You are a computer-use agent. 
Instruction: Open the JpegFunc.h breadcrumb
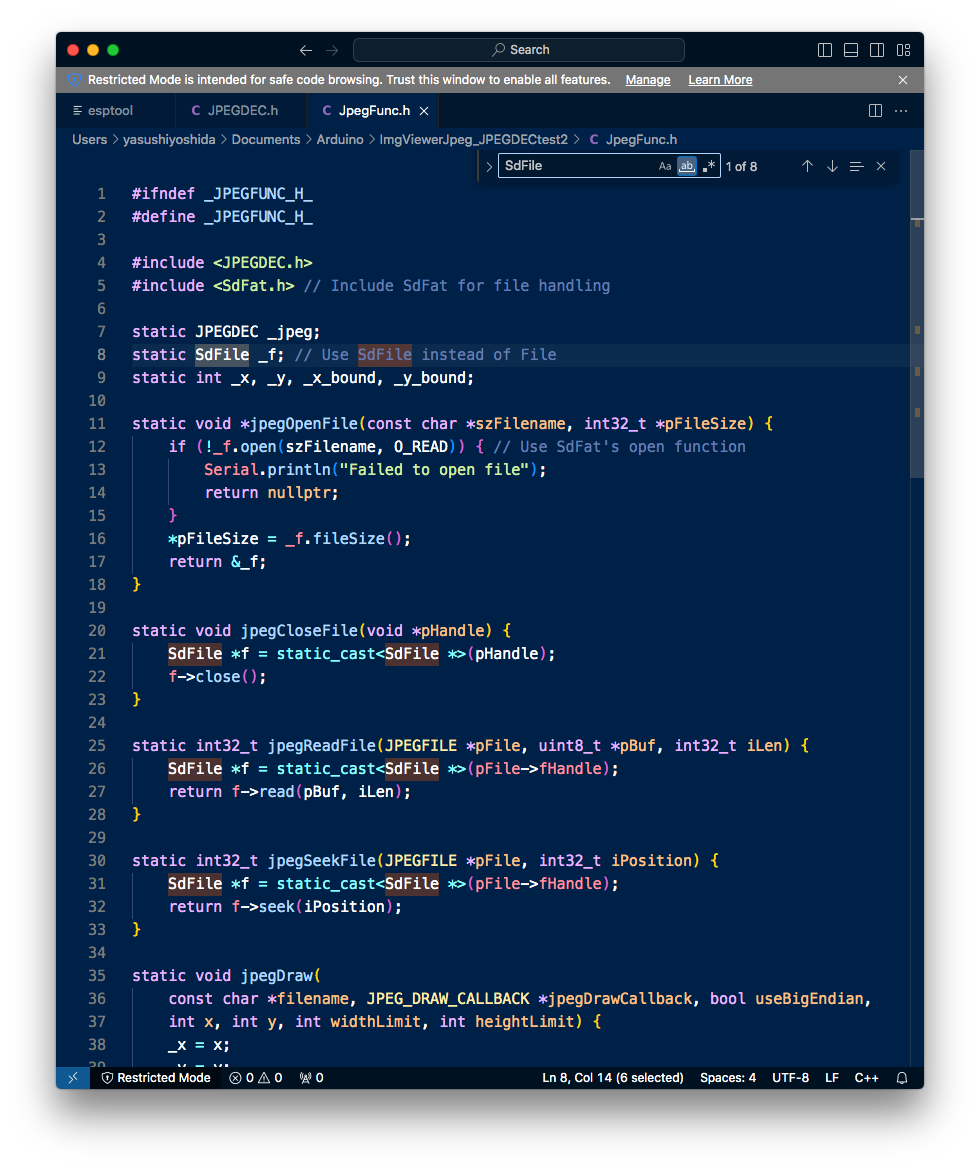[x=633, y=139]
